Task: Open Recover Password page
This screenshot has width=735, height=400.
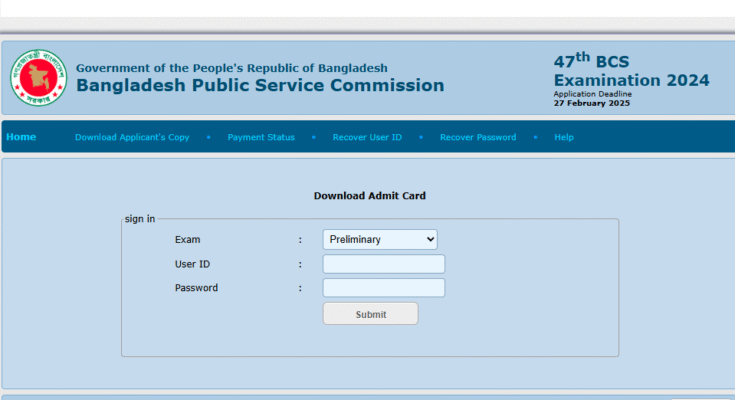Action: (478, 137)
